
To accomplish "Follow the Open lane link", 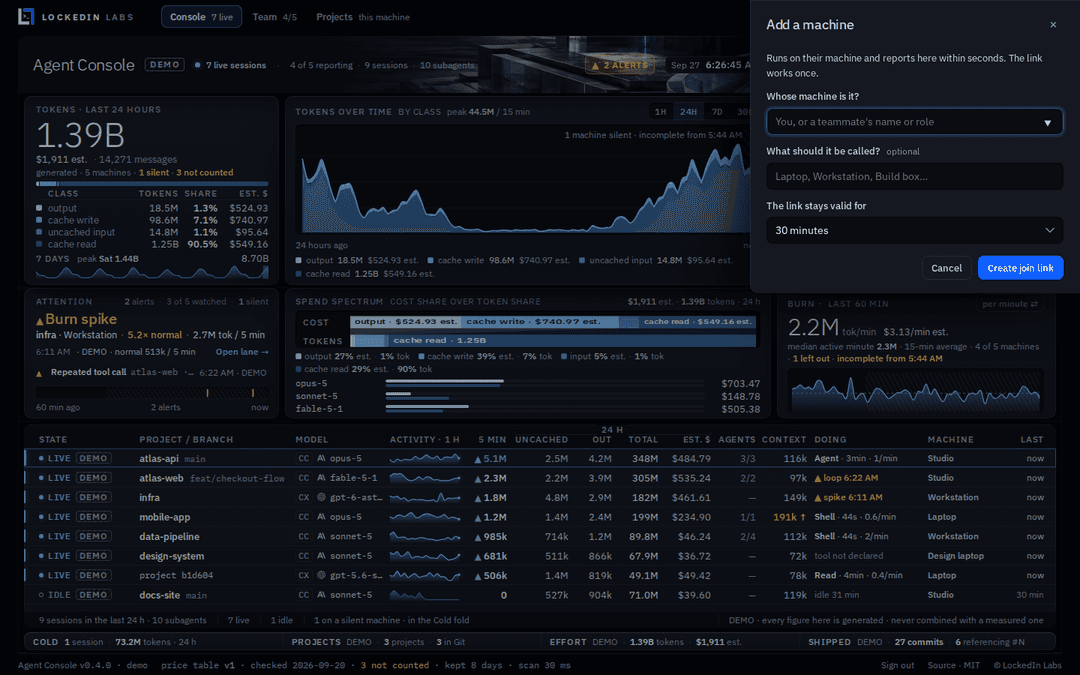I will [x=242, y=352].
